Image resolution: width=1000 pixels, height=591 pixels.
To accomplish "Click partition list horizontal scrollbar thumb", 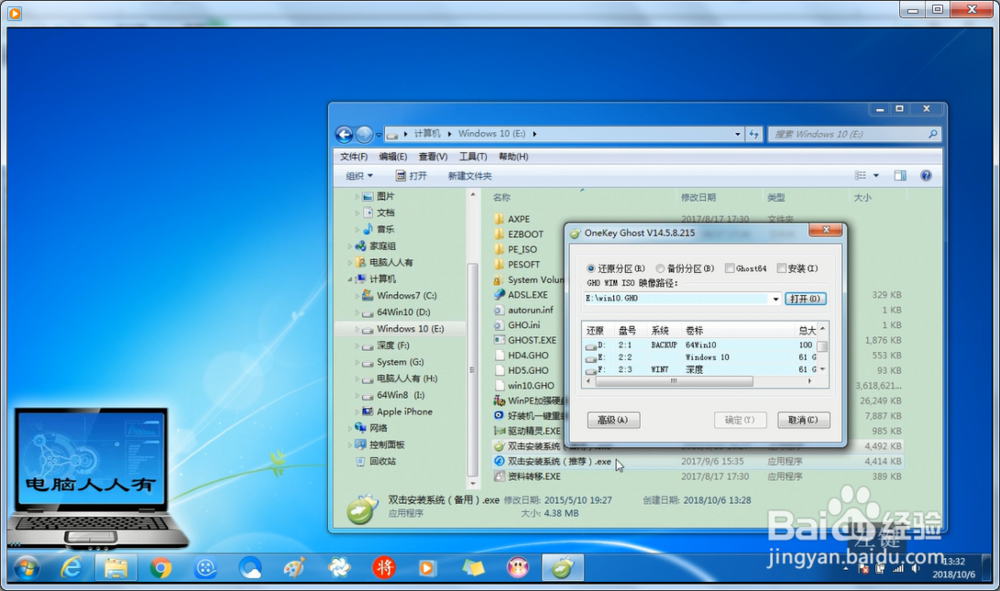I will [673, 381].
